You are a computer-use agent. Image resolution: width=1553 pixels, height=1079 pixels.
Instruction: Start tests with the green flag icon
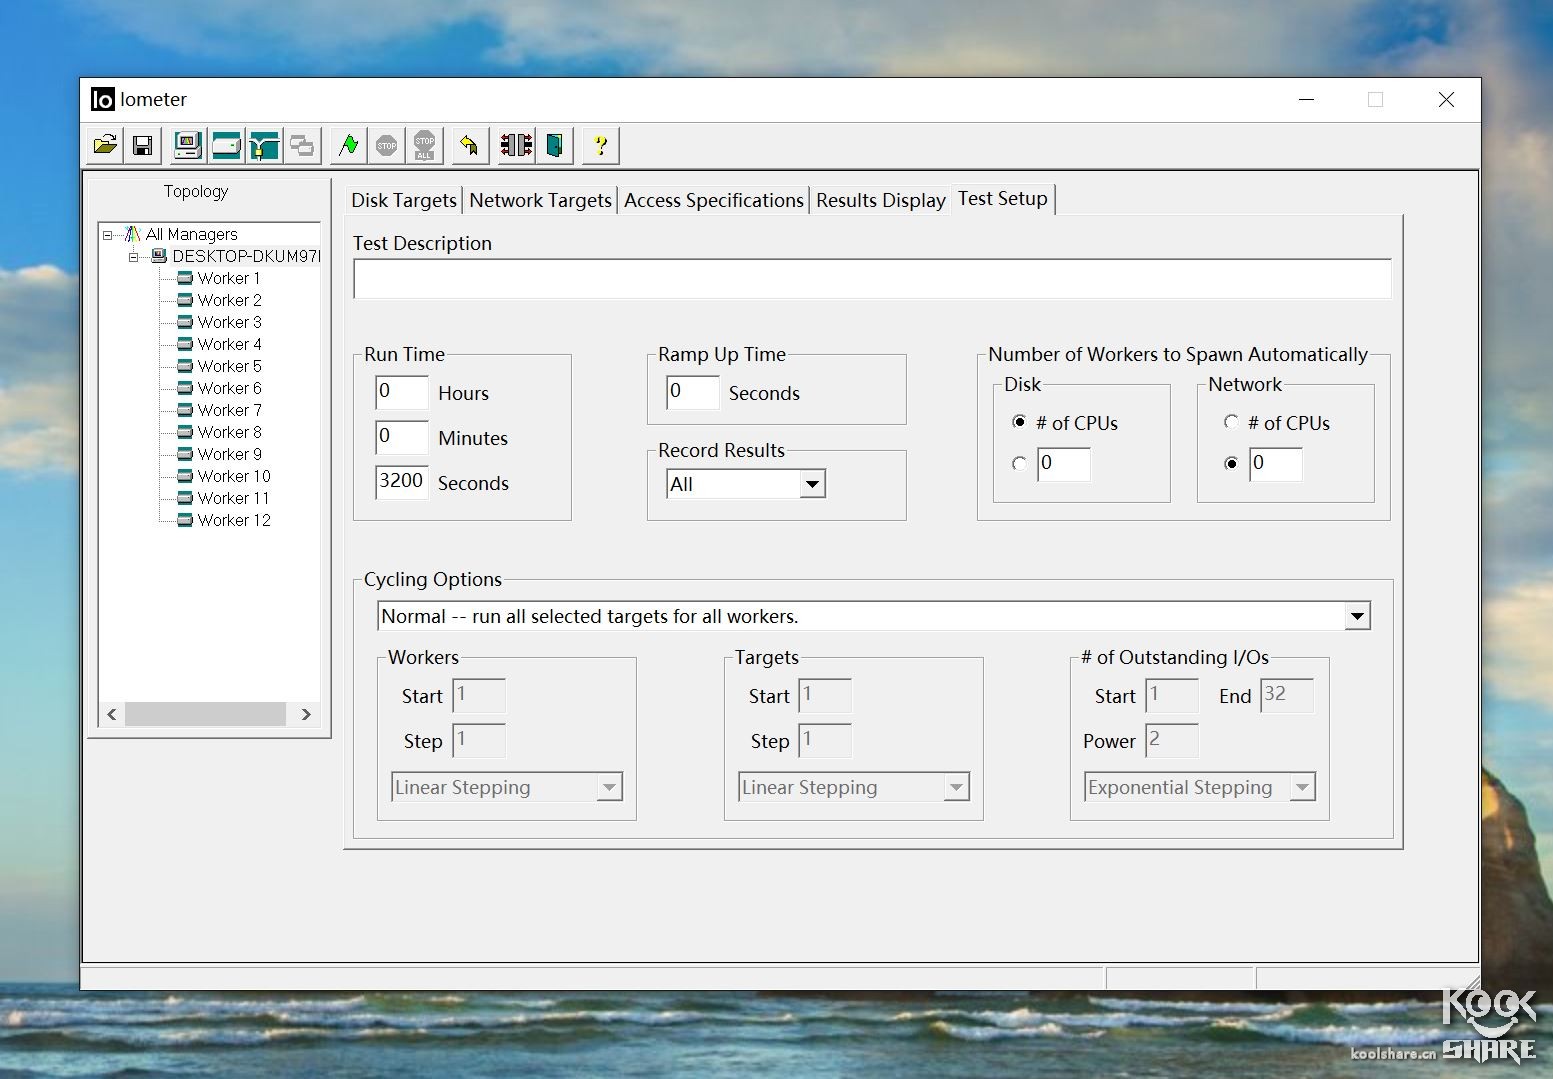[x=348, y=146]
